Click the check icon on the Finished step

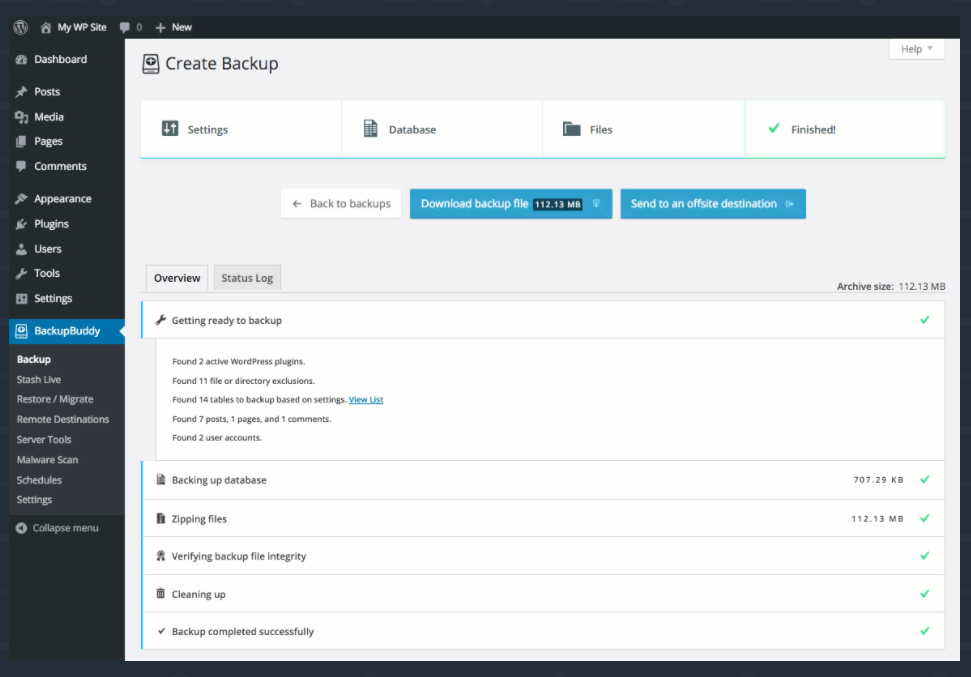tap(773, 129)
